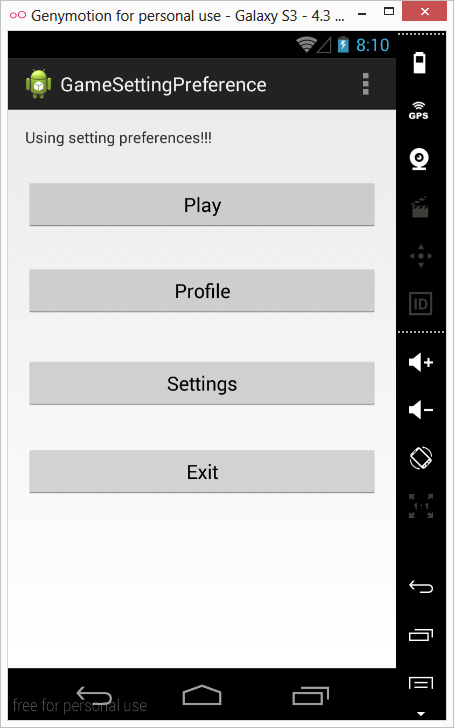454x728 pixels.
Task: Open the Settings button
Action: [202, 384]
